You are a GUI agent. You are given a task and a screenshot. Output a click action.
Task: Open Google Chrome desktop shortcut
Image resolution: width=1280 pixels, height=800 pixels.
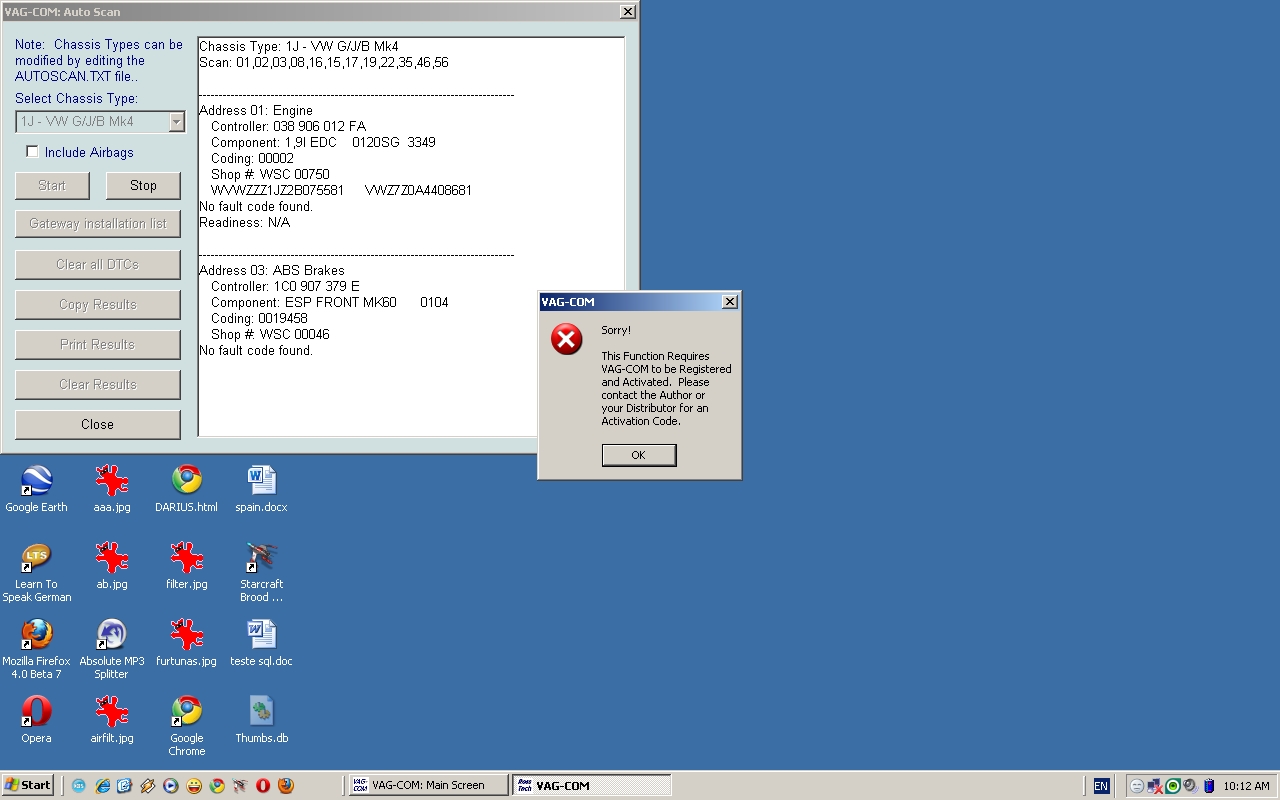(186, 726)
